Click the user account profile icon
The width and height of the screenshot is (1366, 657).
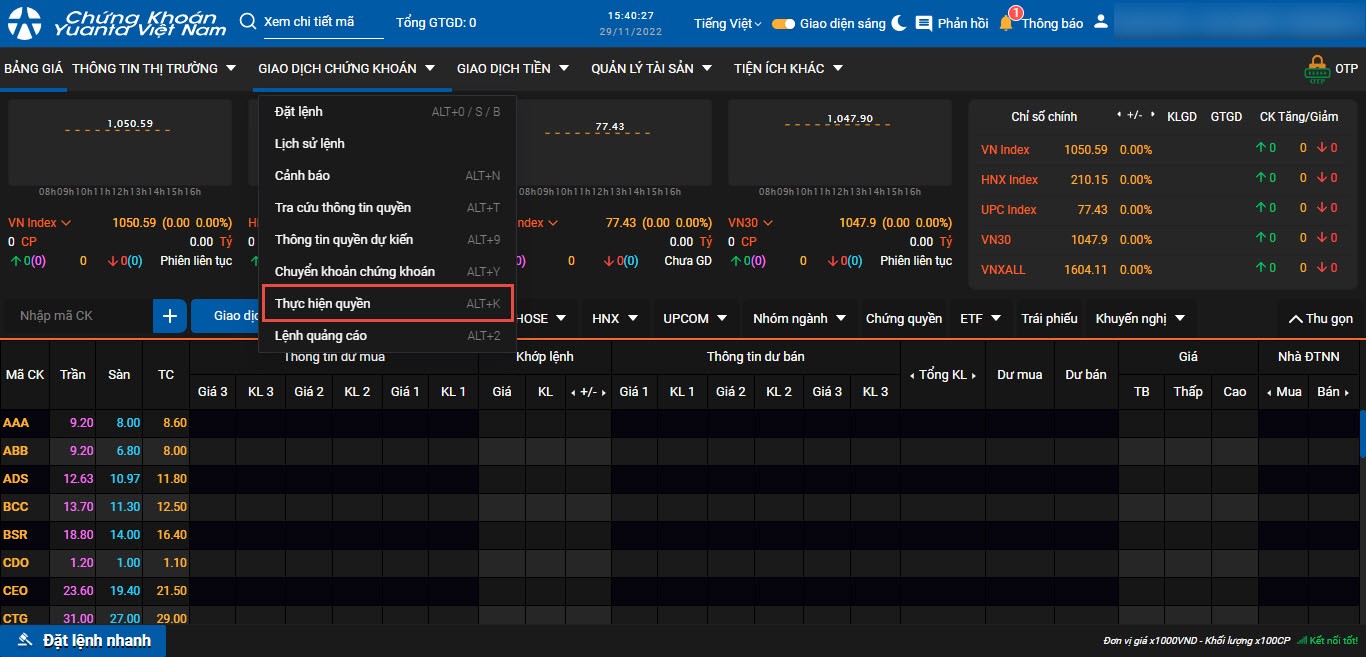pos(1101,22)
